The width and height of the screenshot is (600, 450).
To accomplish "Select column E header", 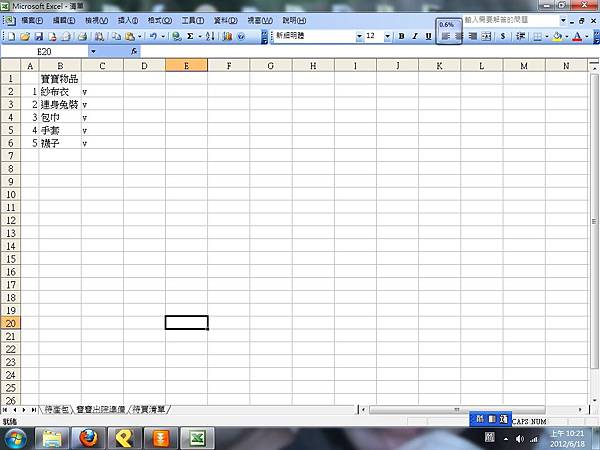I will coord(186,66).
